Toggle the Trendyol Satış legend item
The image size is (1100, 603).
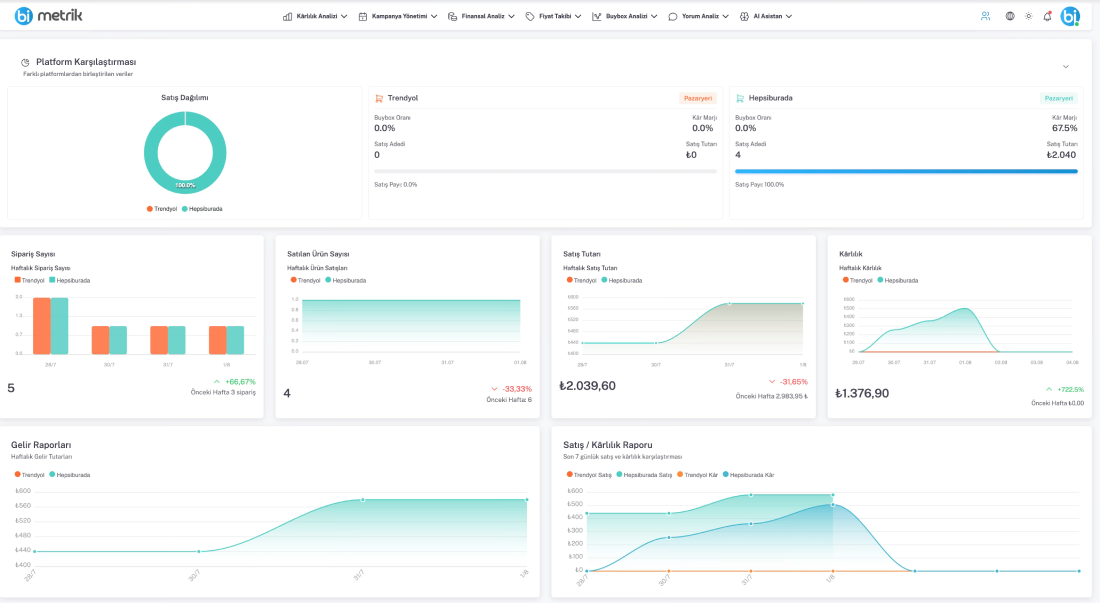[589, 475]
